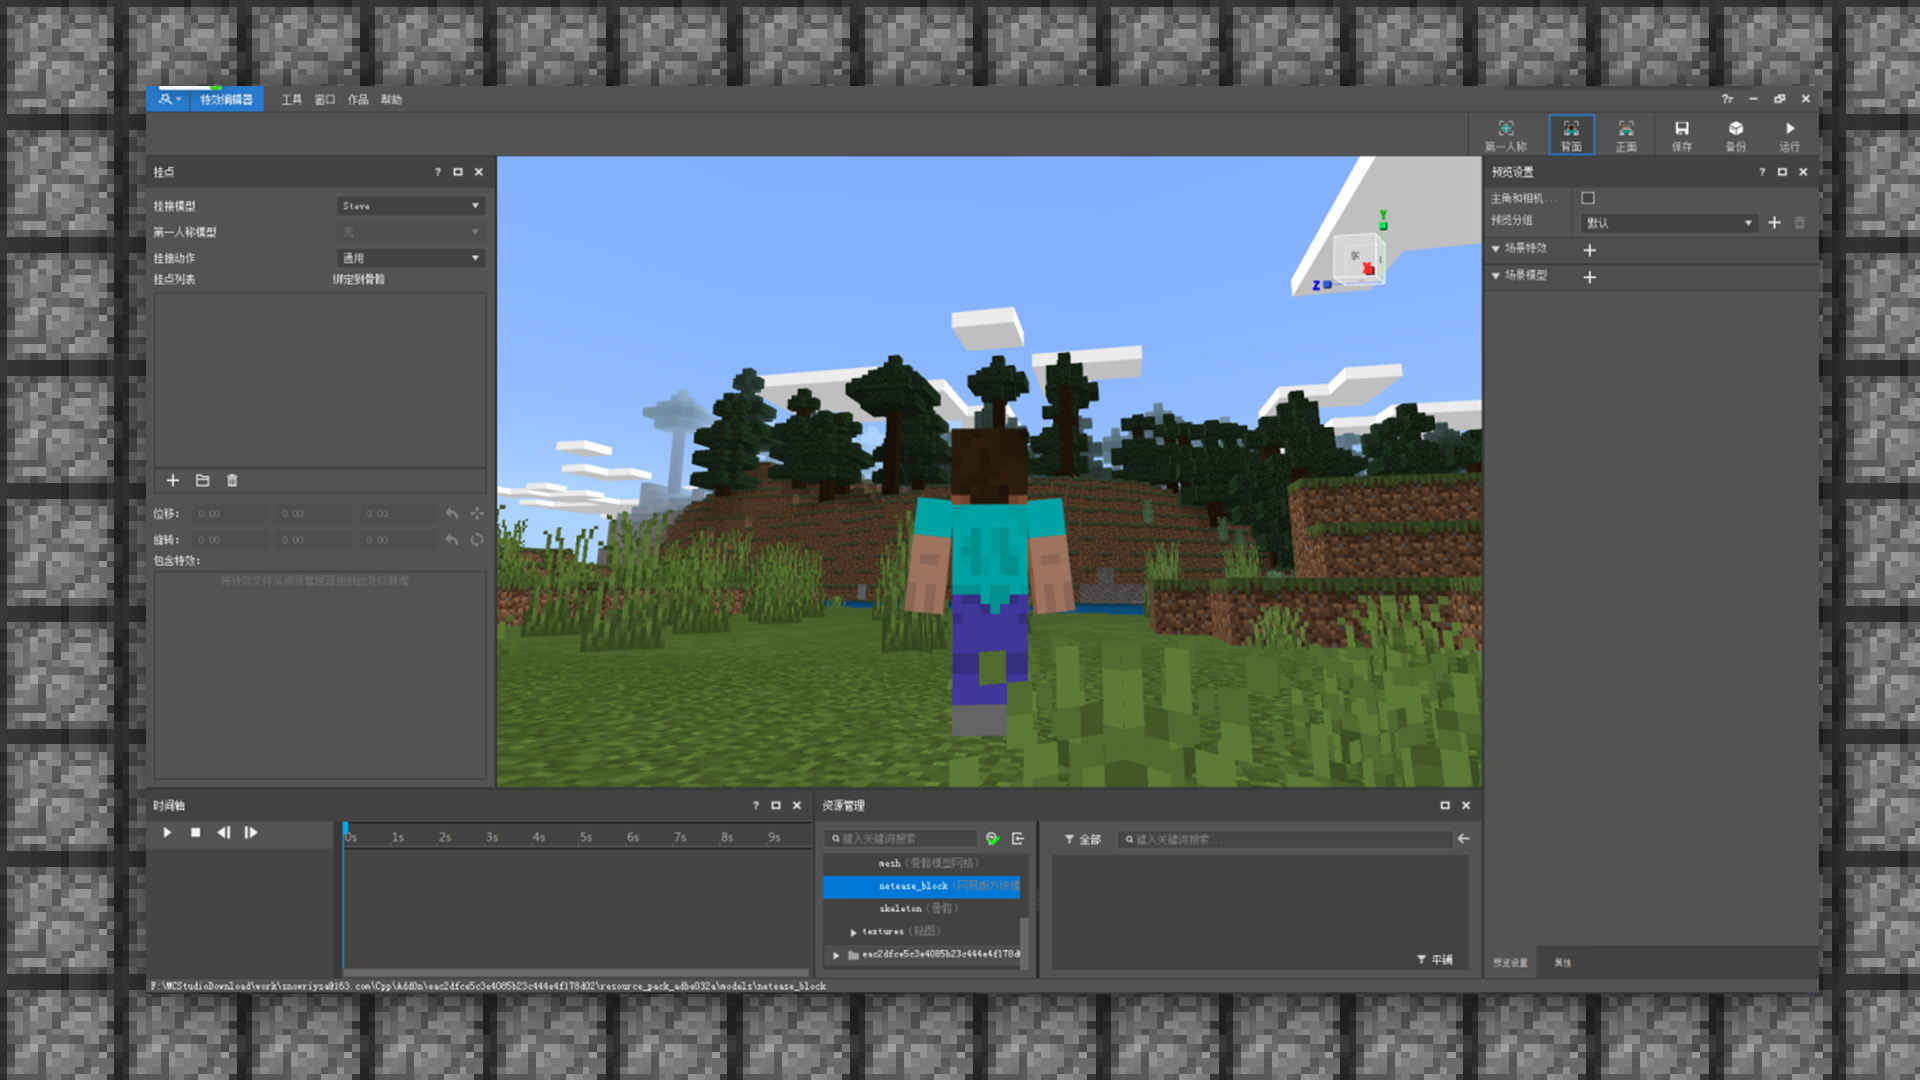Viewport: 1920px width, 1080px height.
Task: Click the 绑定到骨骼 column header
Action: pyautogui.click(x=359, y=279)
